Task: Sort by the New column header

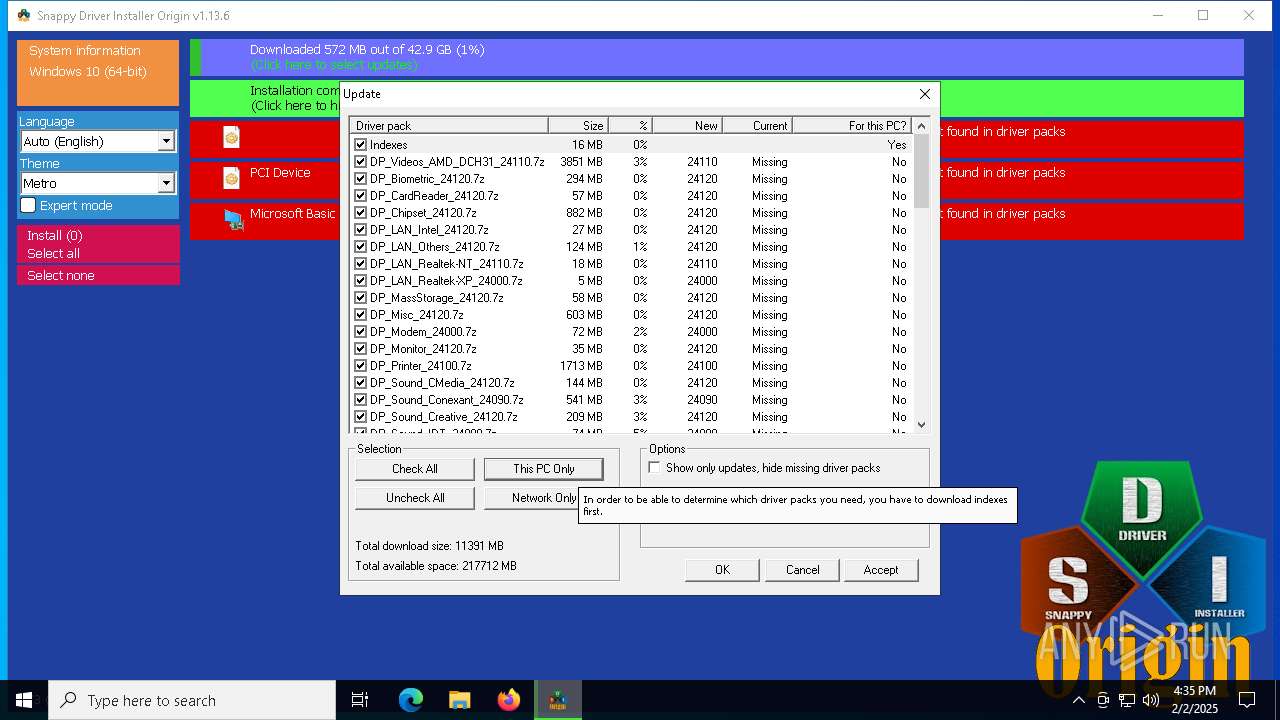Action: point(687,126)
